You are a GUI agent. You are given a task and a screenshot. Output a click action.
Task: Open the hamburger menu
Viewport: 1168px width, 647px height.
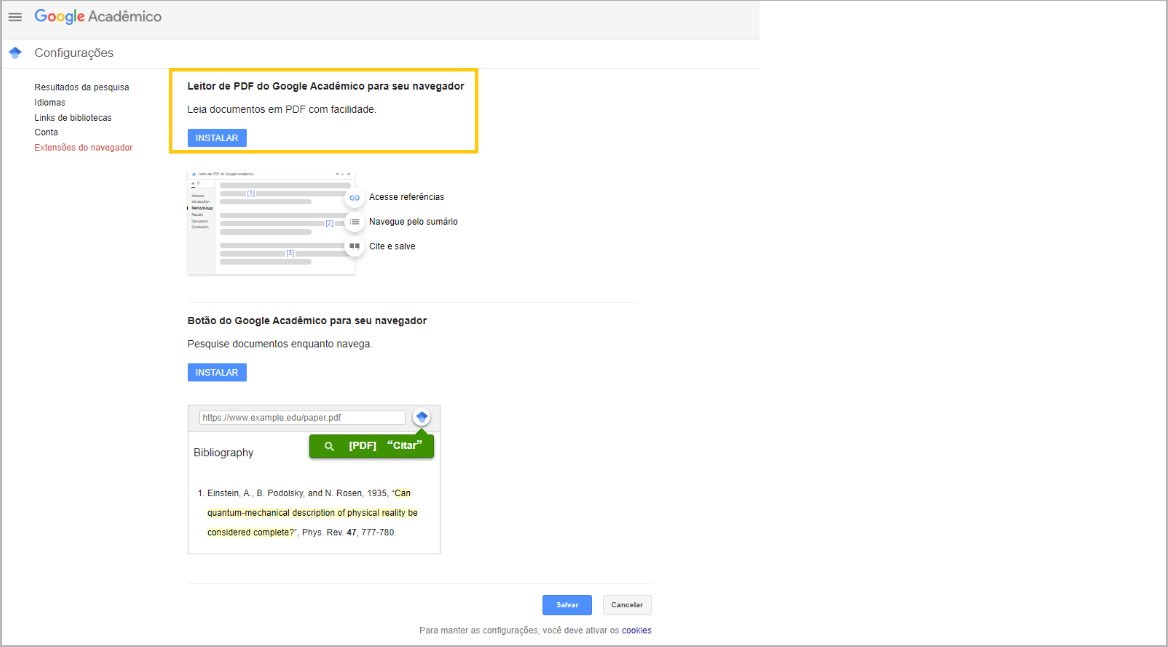click(x=15, y=16)
